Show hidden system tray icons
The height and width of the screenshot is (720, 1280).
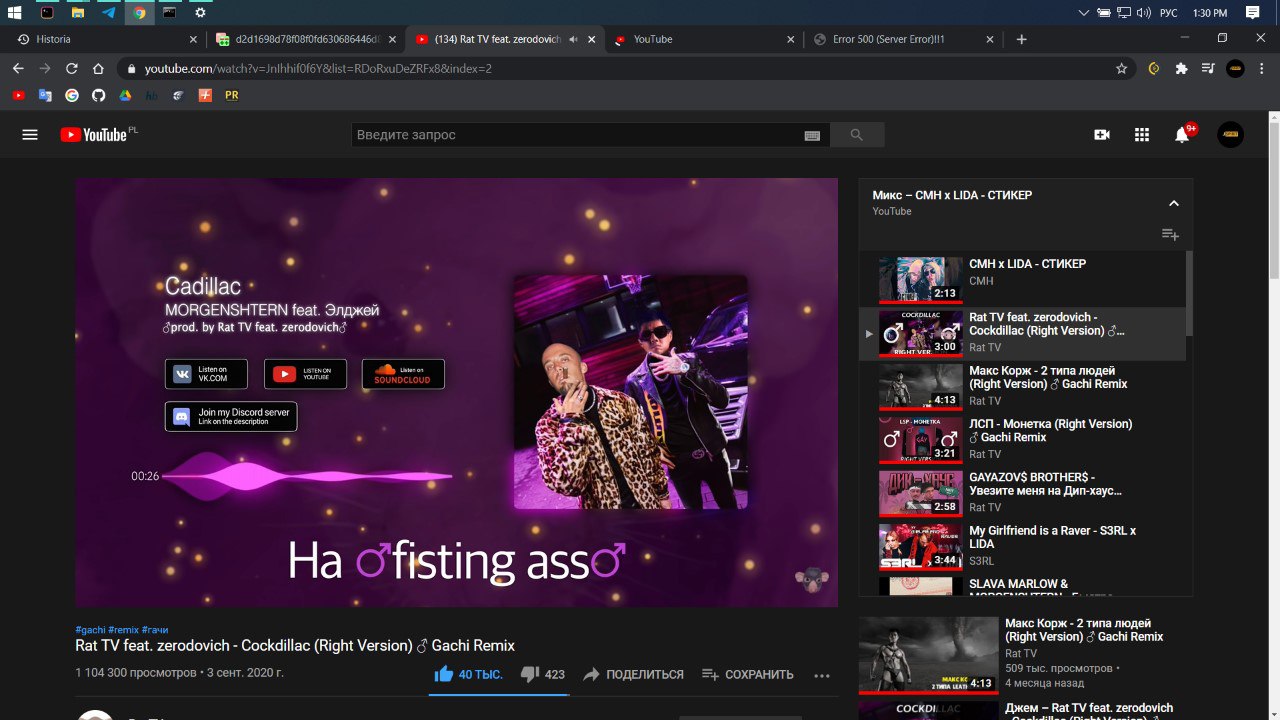[x=1084, y=13]
